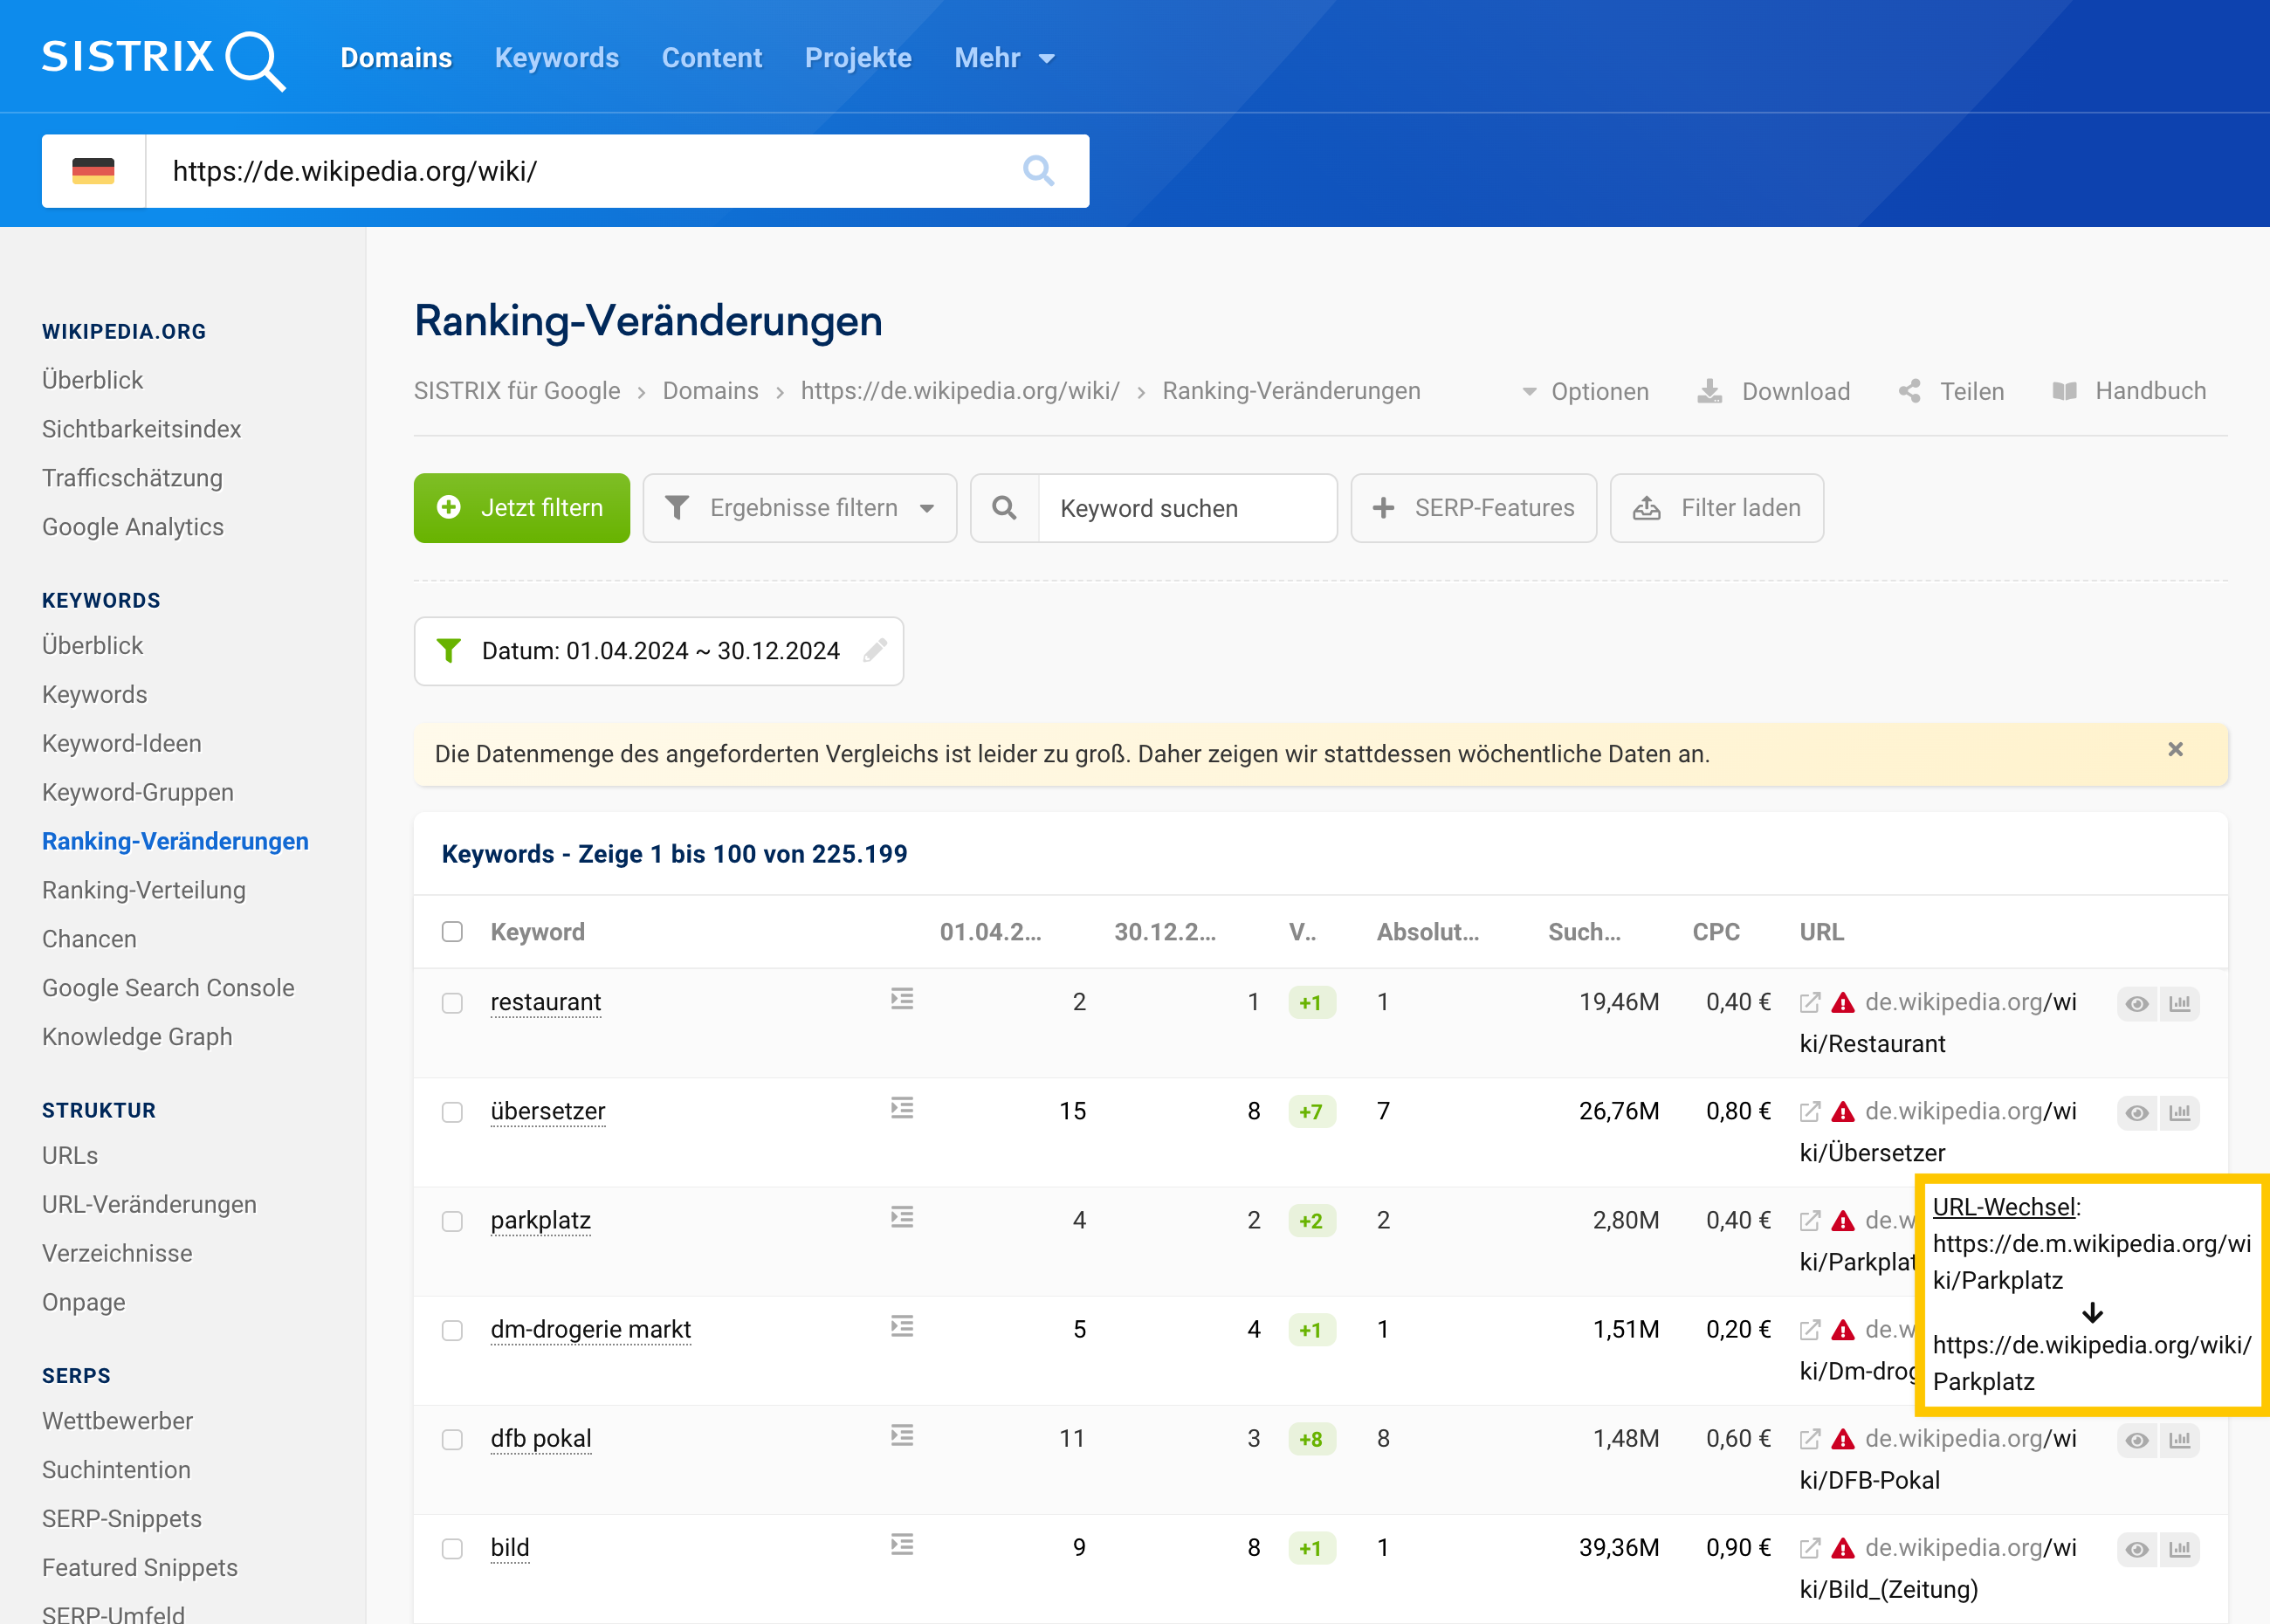
Task: Open SERP list icon for dfb pokal row
Action: tap(902, 1435)
